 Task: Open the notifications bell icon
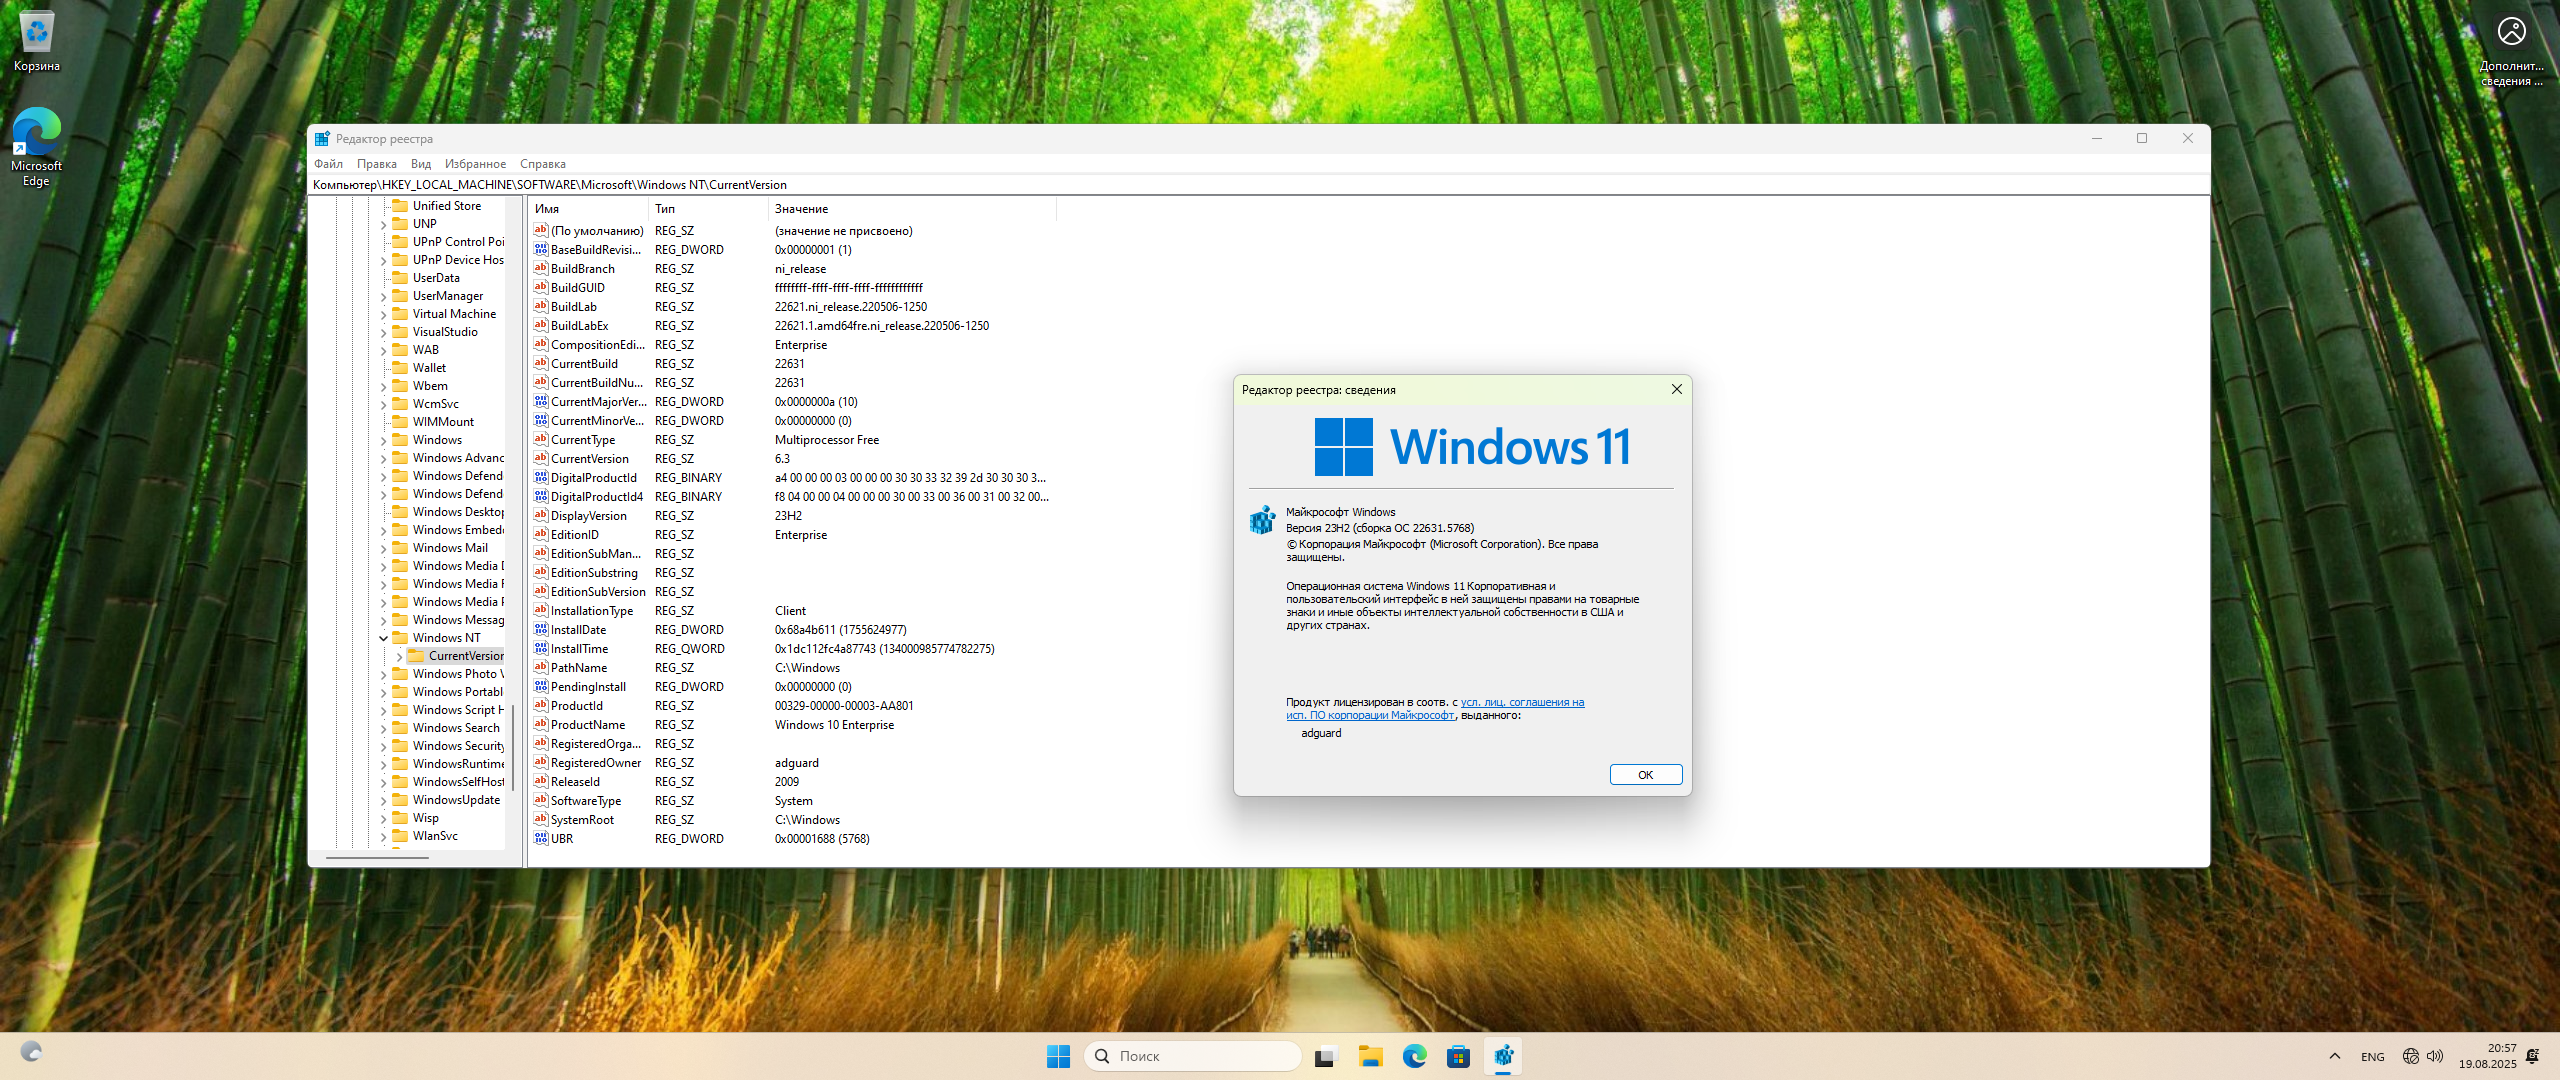(2532, 1056)
